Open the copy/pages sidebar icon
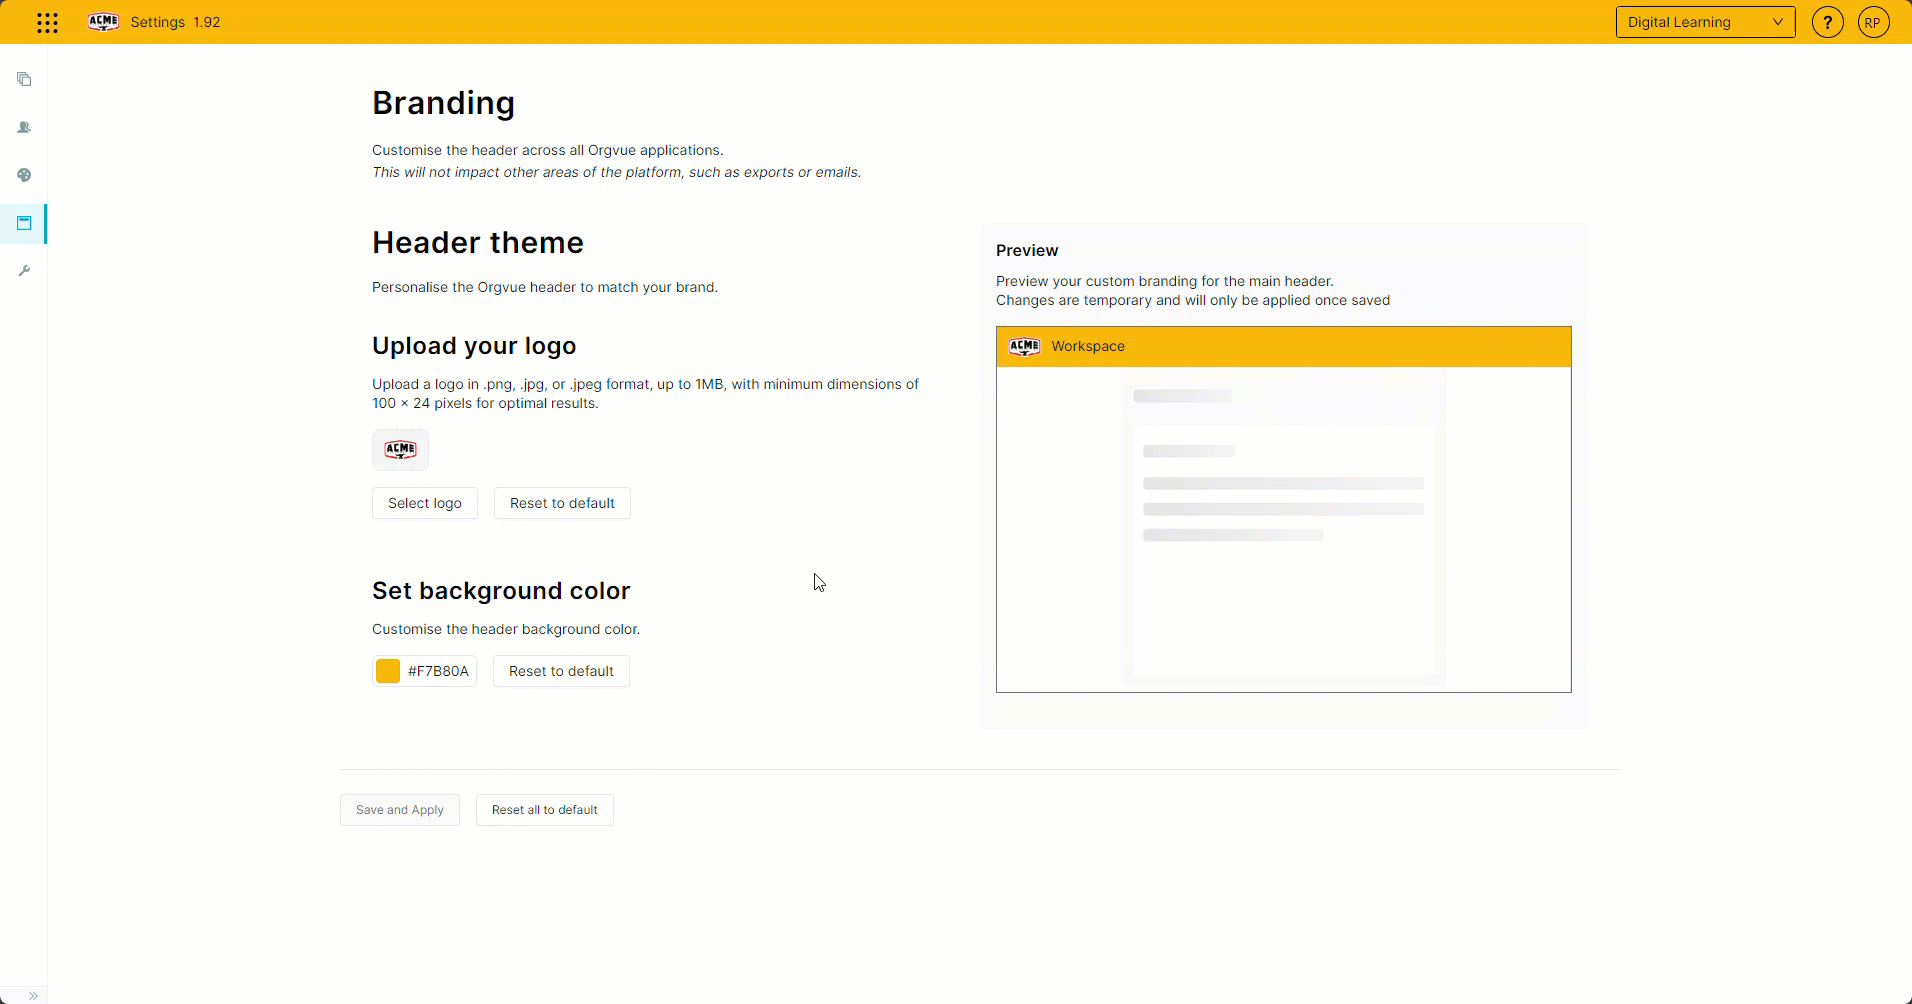This screenshot has height=1004, width=1912. [x=24, y=79]
